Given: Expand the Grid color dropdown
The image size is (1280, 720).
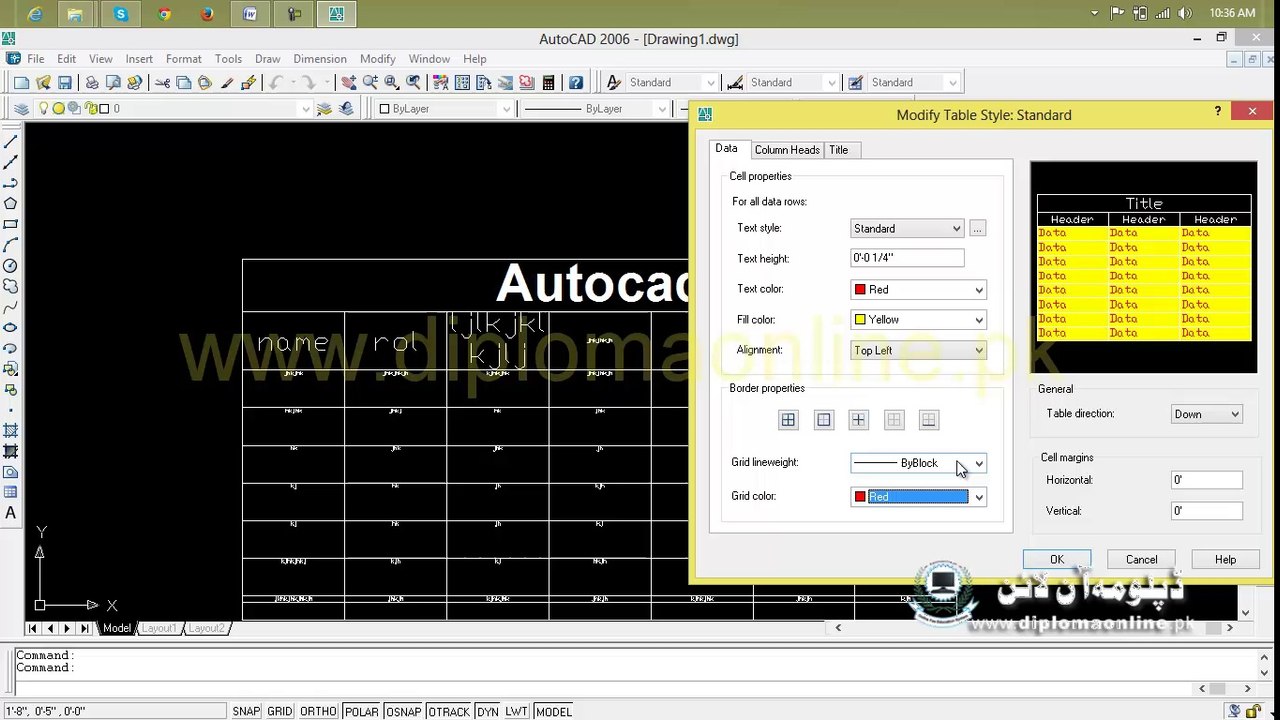Looking at the screenshot, I should coord(918,497).
